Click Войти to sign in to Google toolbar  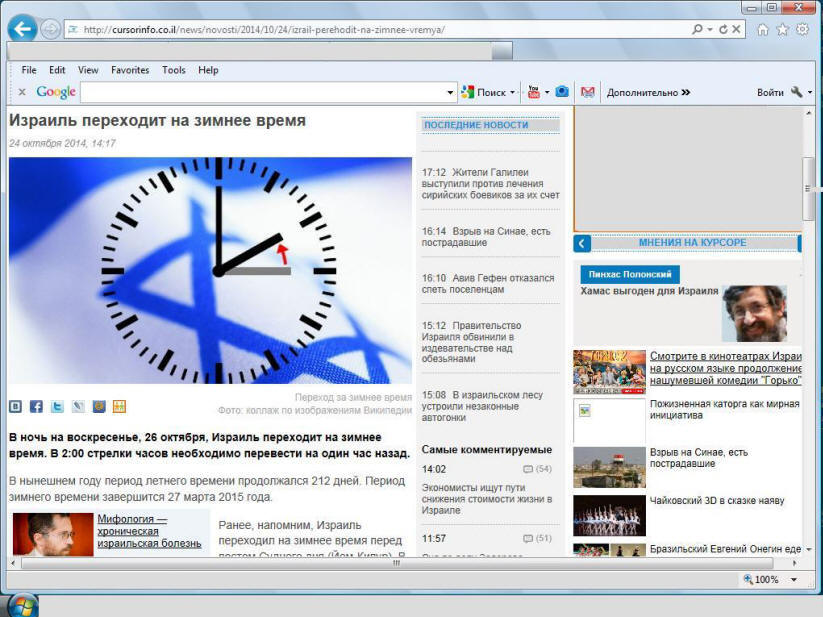770,92
